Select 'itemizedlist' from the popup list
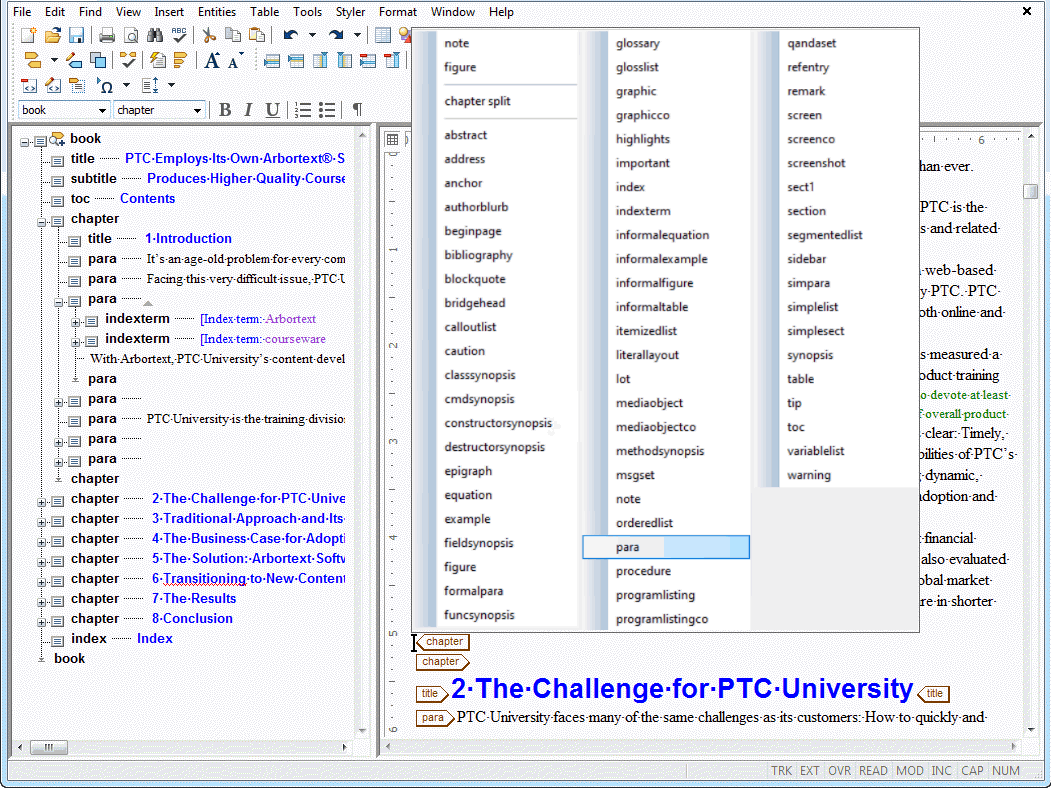The height and width of the screenshot is (788, 1051). coord(646,331)
